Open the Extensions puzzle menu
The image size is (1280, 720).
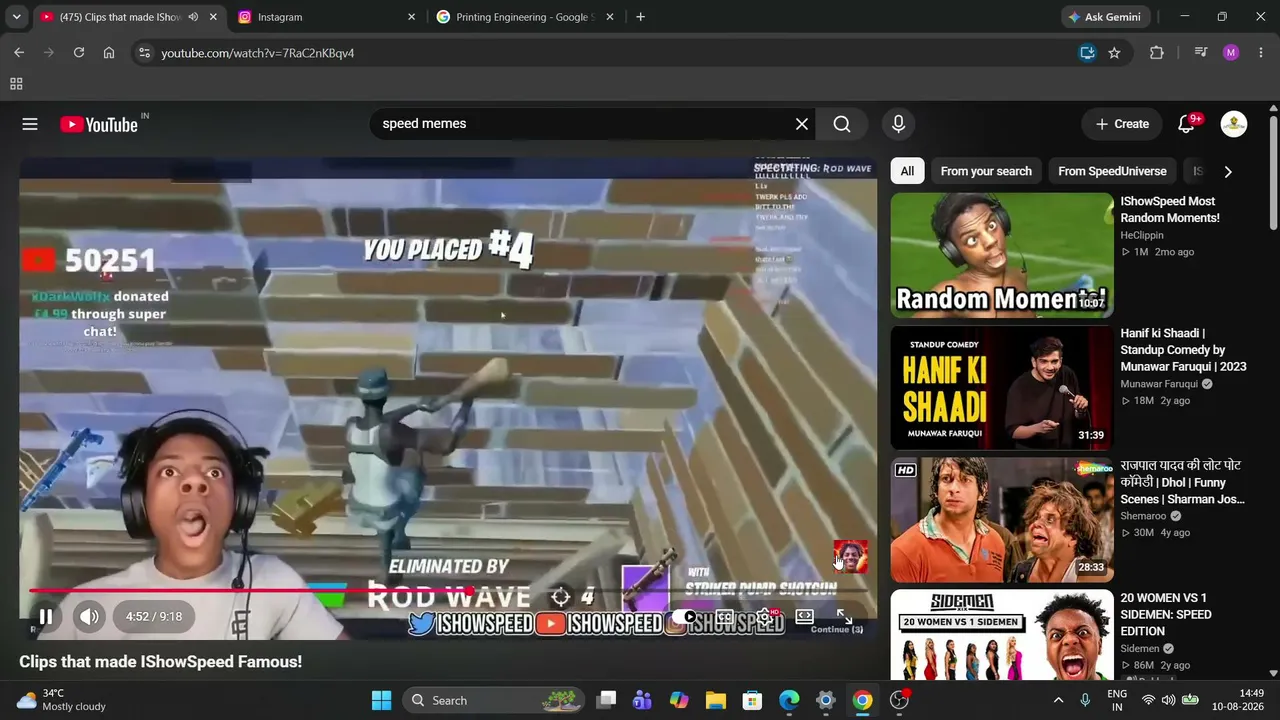(1157, 53)
